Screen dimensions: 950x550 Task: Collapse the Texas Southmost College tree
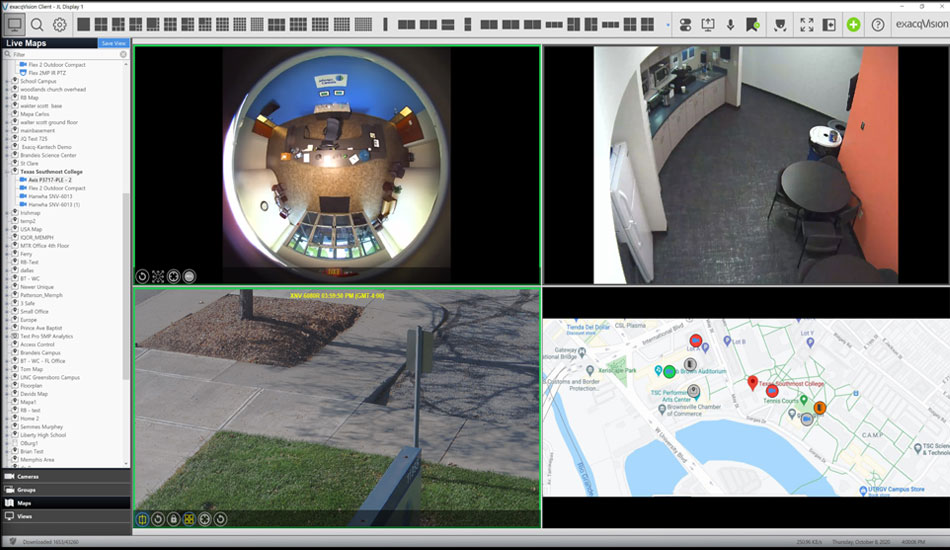click(7, 171)
